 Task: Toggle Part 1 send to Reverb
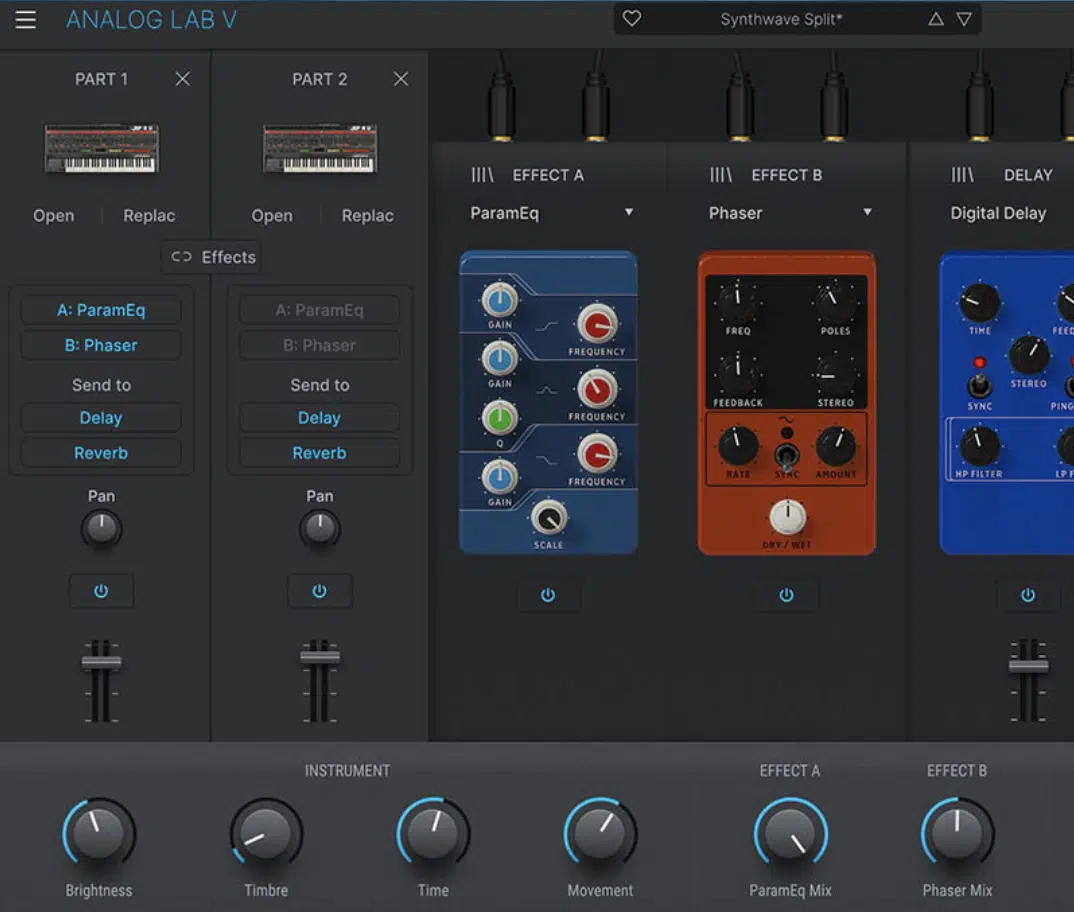pos(101,453)
